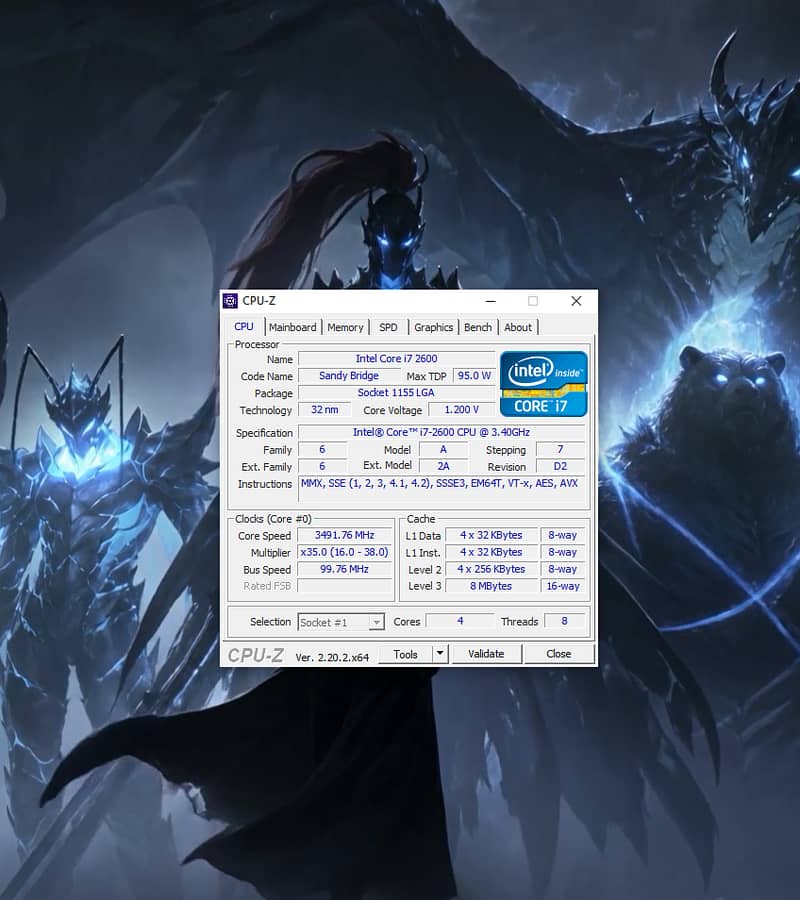Image resolution: width=800 pixels, height=900 pixels.
Task: Click the L1 Inst. value '4 x 32 KBytes'
Action: coord(491,552)
